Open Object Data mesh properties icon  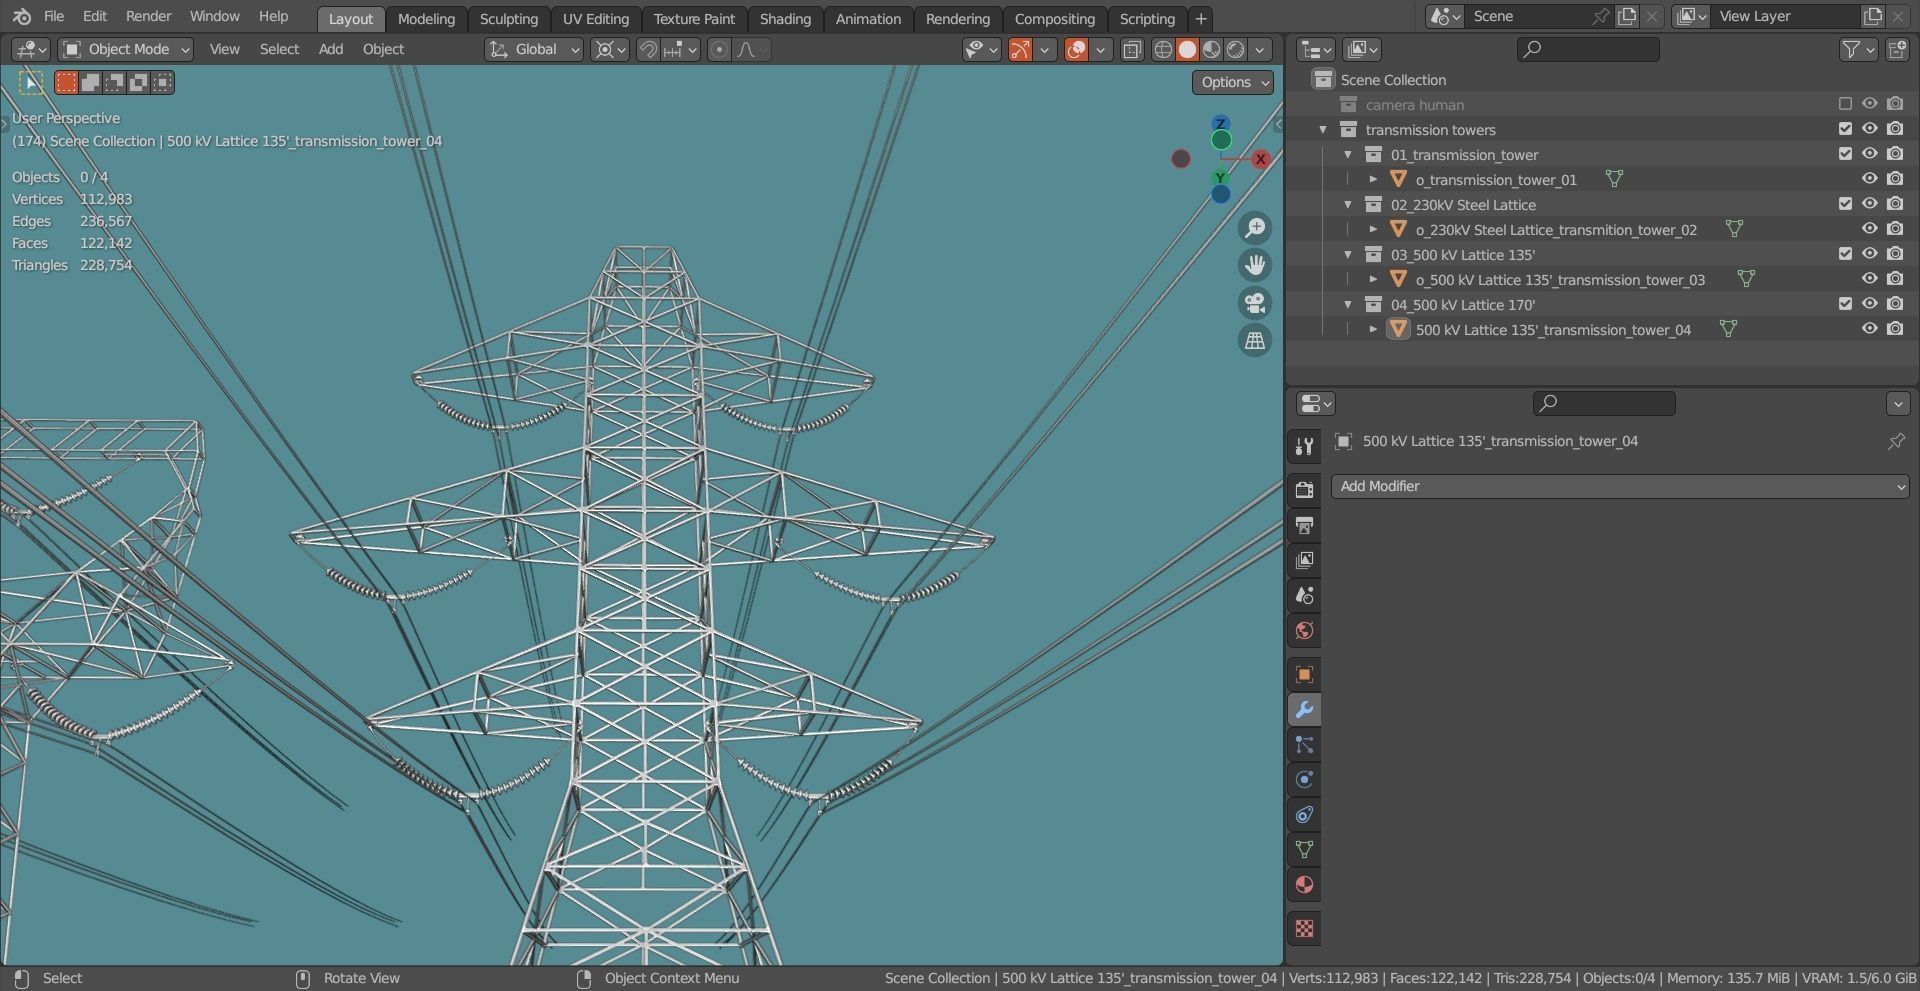coord(1304,850)
